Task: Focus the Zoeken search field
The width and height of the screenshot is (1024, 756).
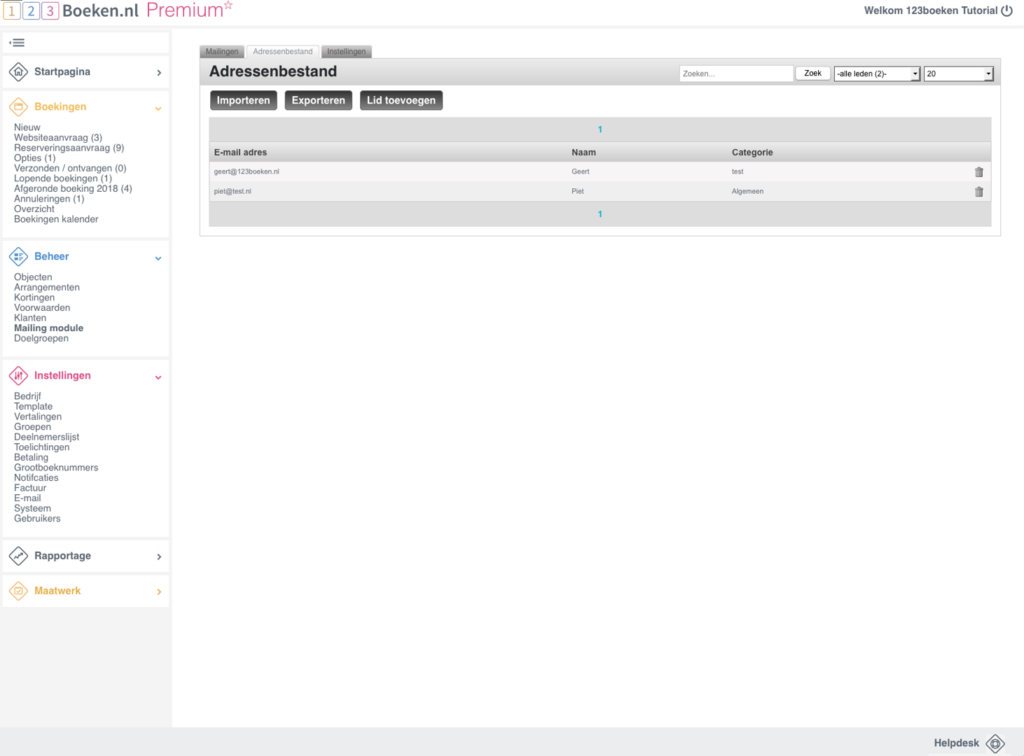Action: coord(736,74)
